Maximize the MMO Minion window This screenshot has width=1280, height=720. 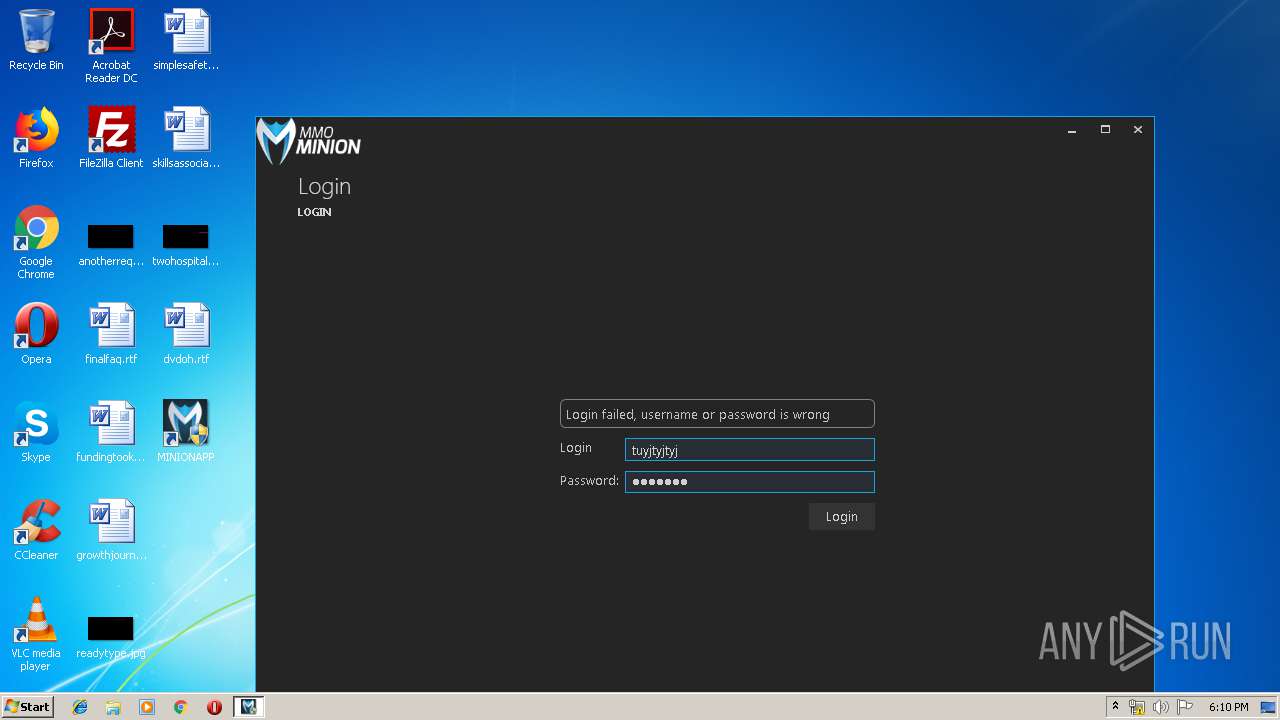1105,130
